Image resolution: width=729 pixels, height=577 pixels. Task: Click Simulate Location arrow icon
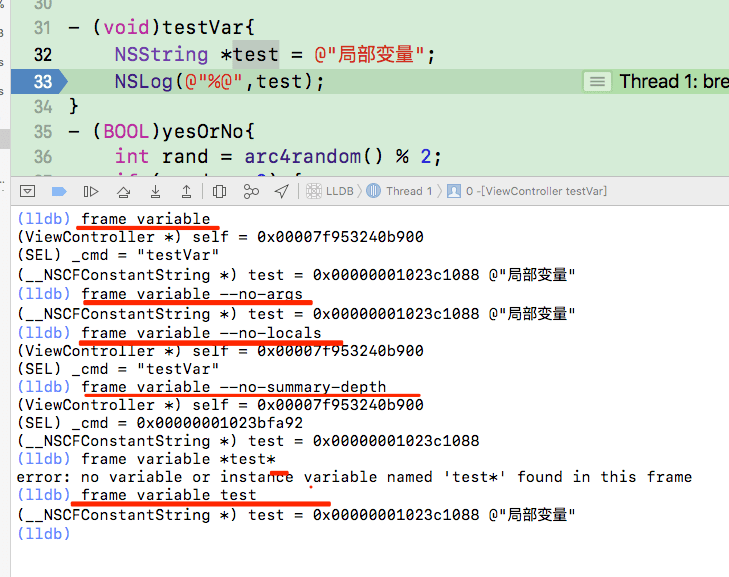click(283, 191)
